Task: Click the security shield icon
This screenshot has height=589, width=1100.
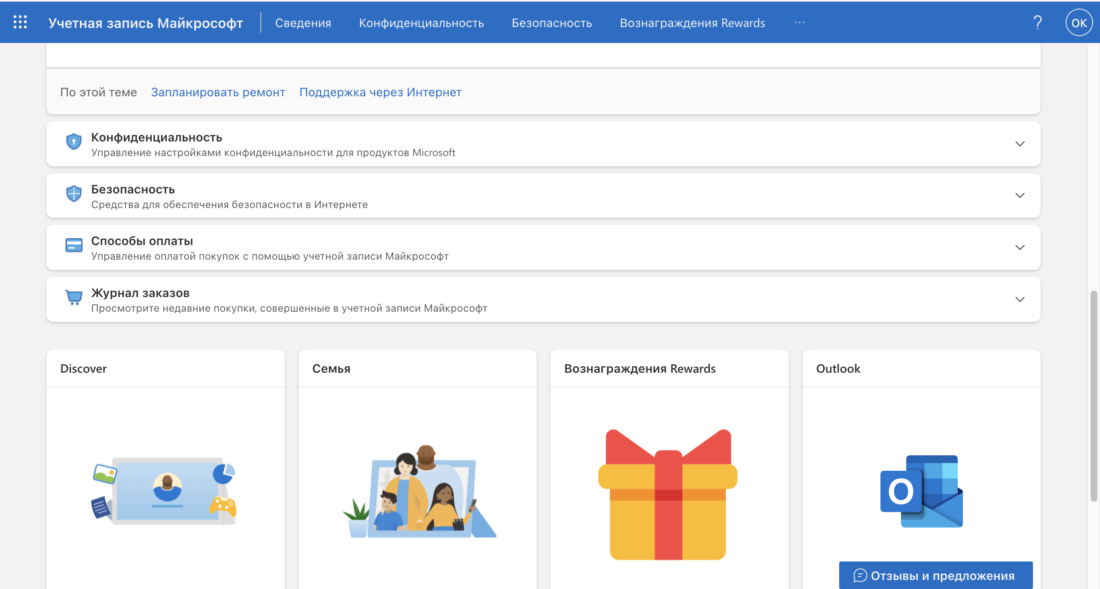Action: 73,194
